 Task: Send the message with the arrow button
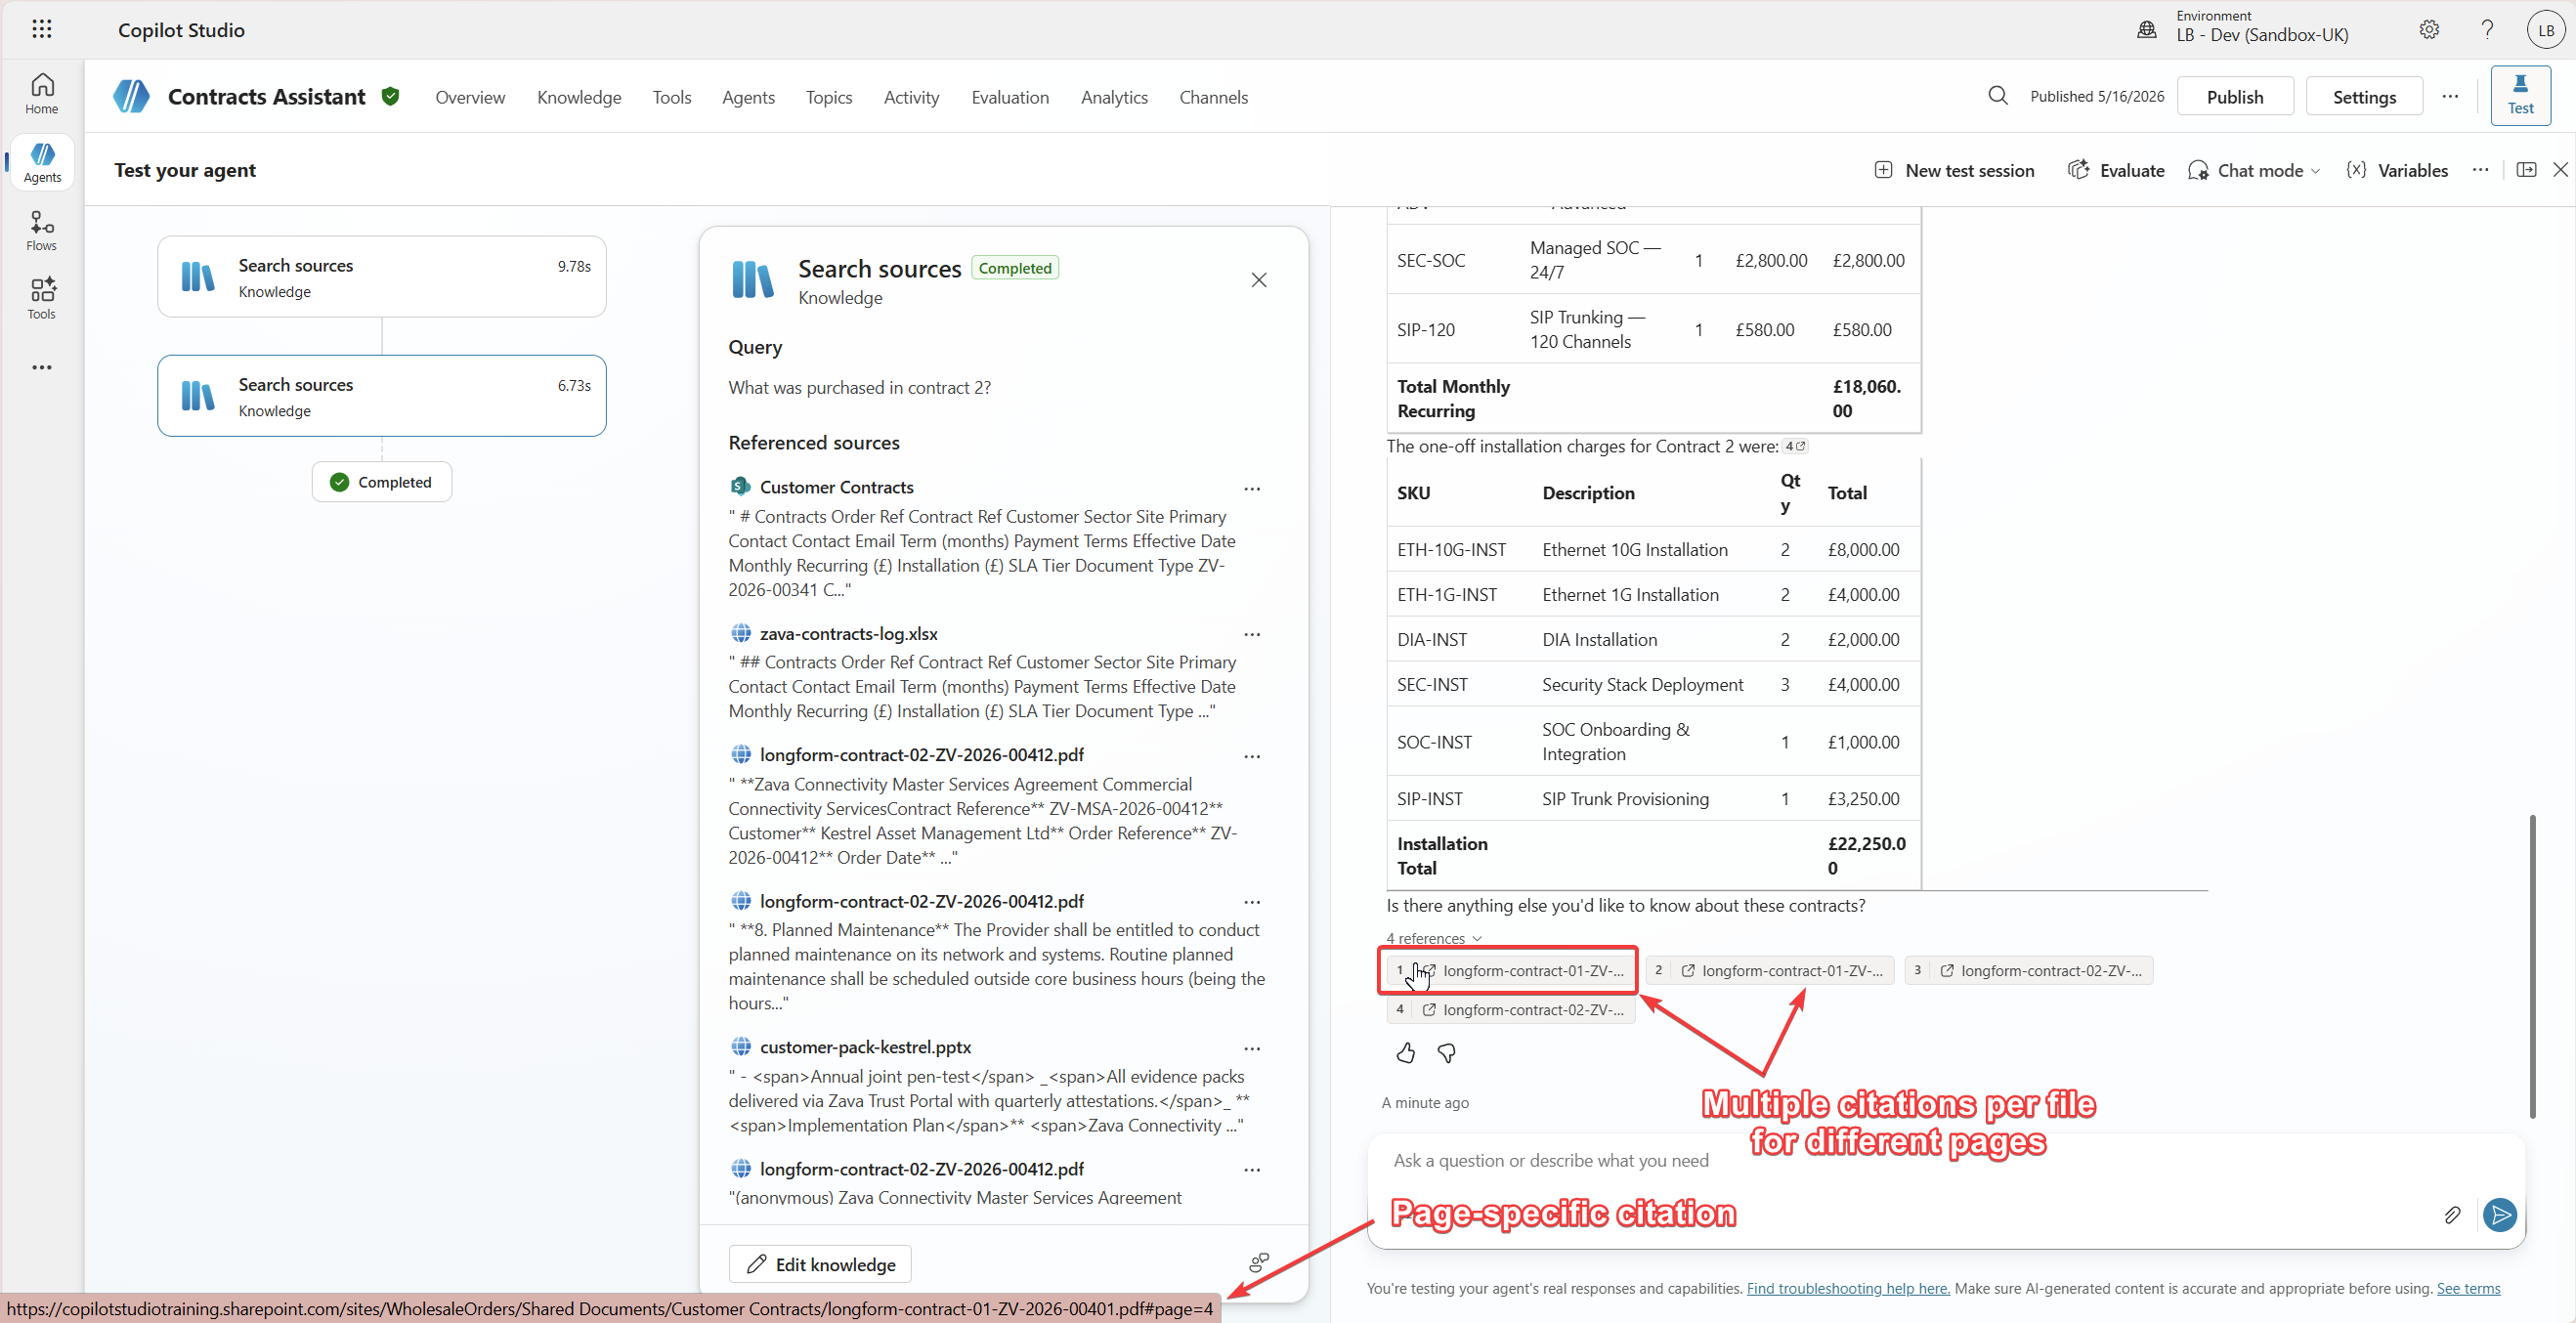point(2499,1214)
